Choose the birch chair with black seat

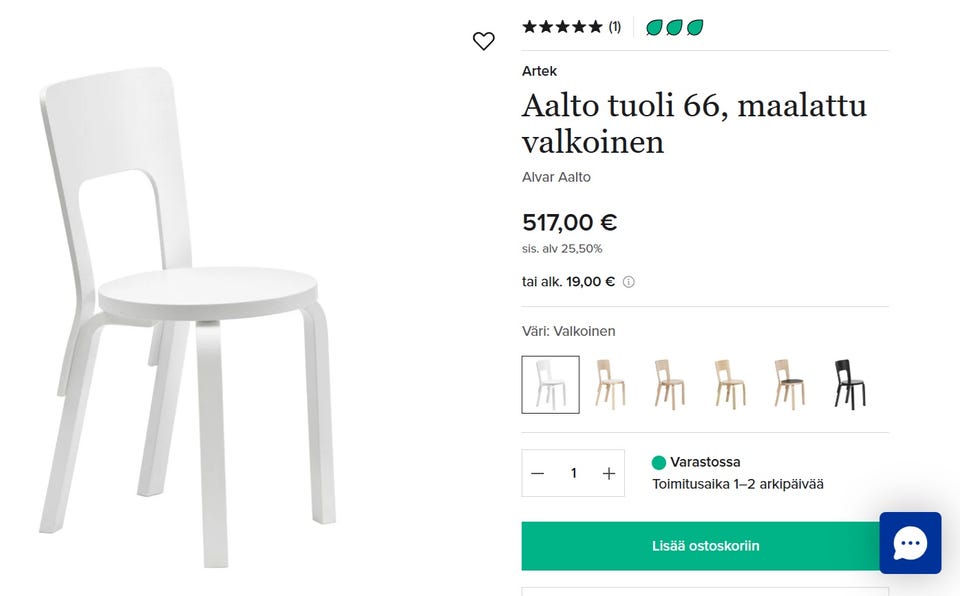(789, 384)
